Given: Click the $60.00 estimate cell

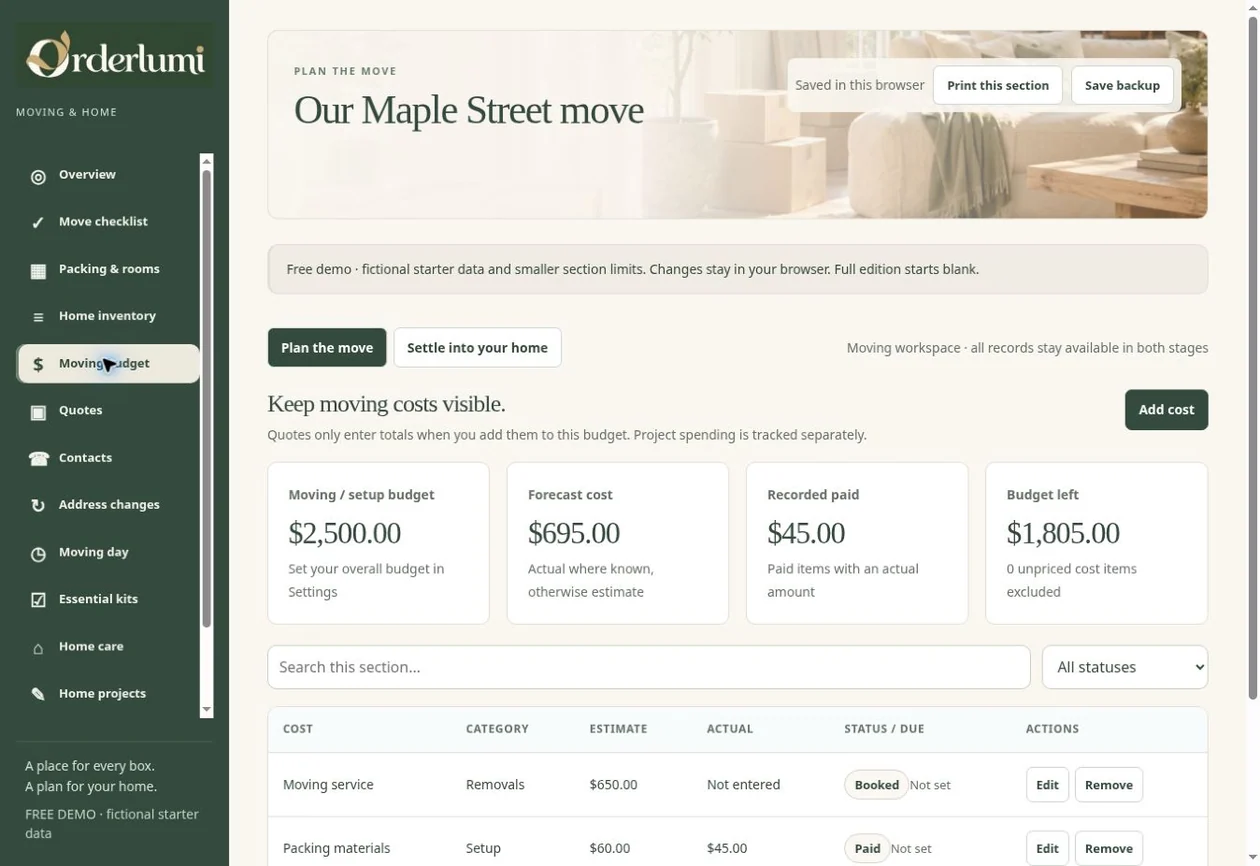Looking at the screenshot, I should pos(610,848).
